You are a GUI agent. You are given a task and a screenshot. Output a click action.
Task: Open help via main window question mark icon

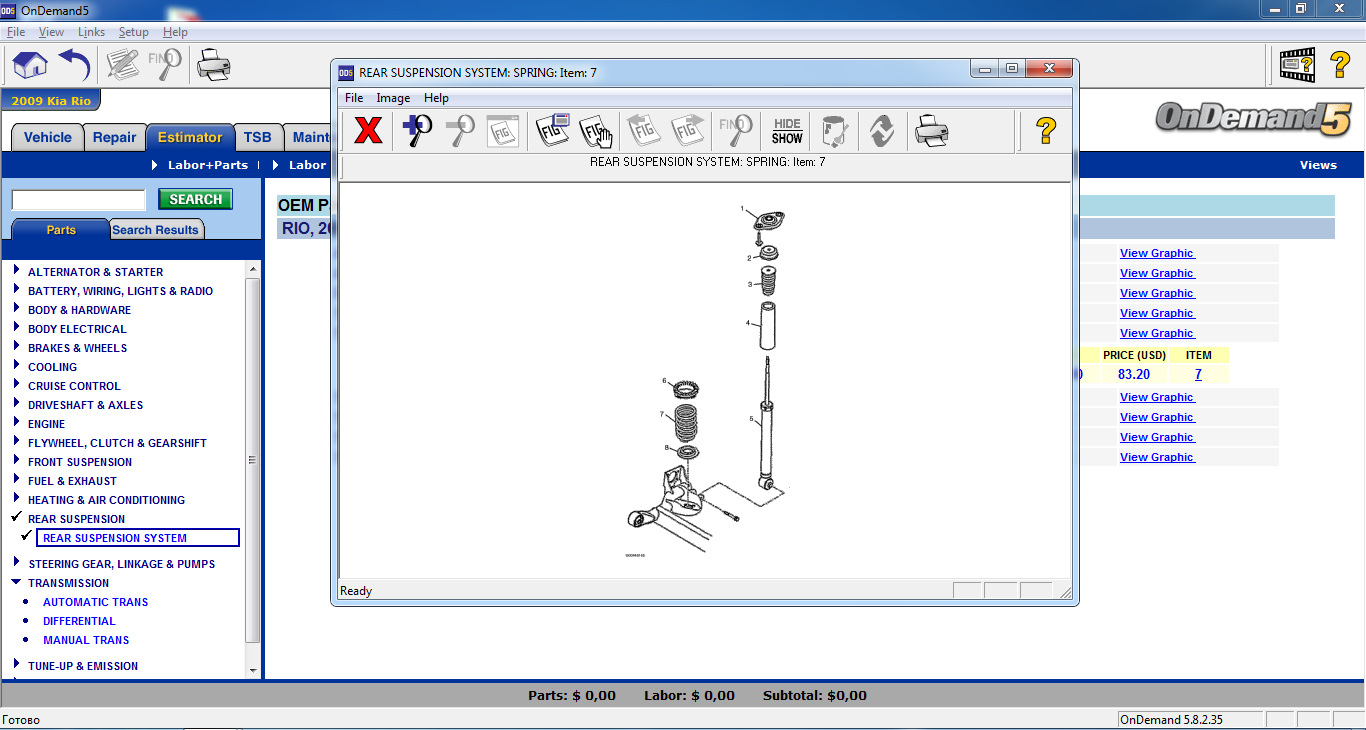tap(1341, 65)
